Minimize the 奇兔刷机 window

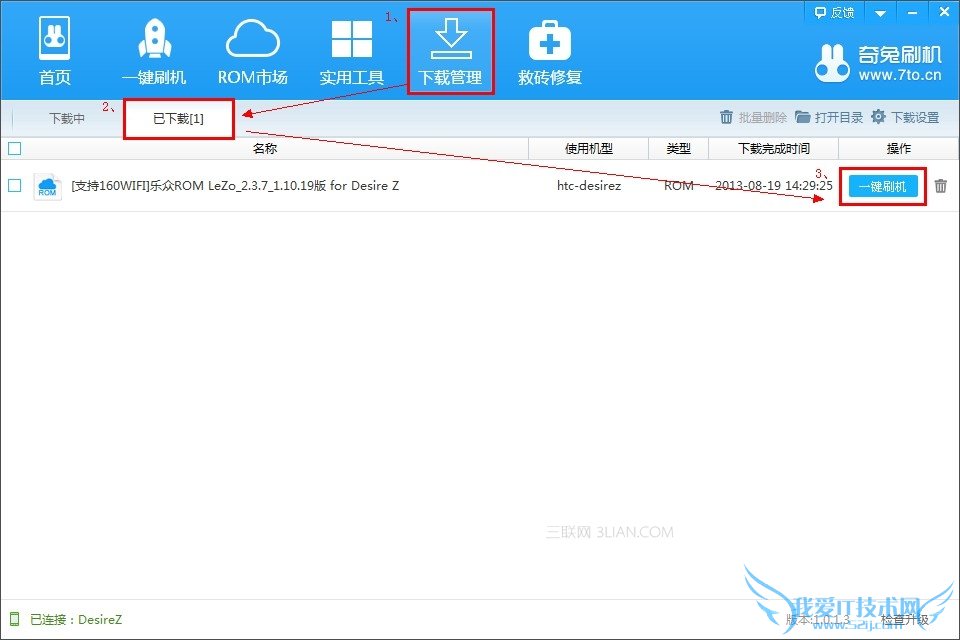(912, 13)
